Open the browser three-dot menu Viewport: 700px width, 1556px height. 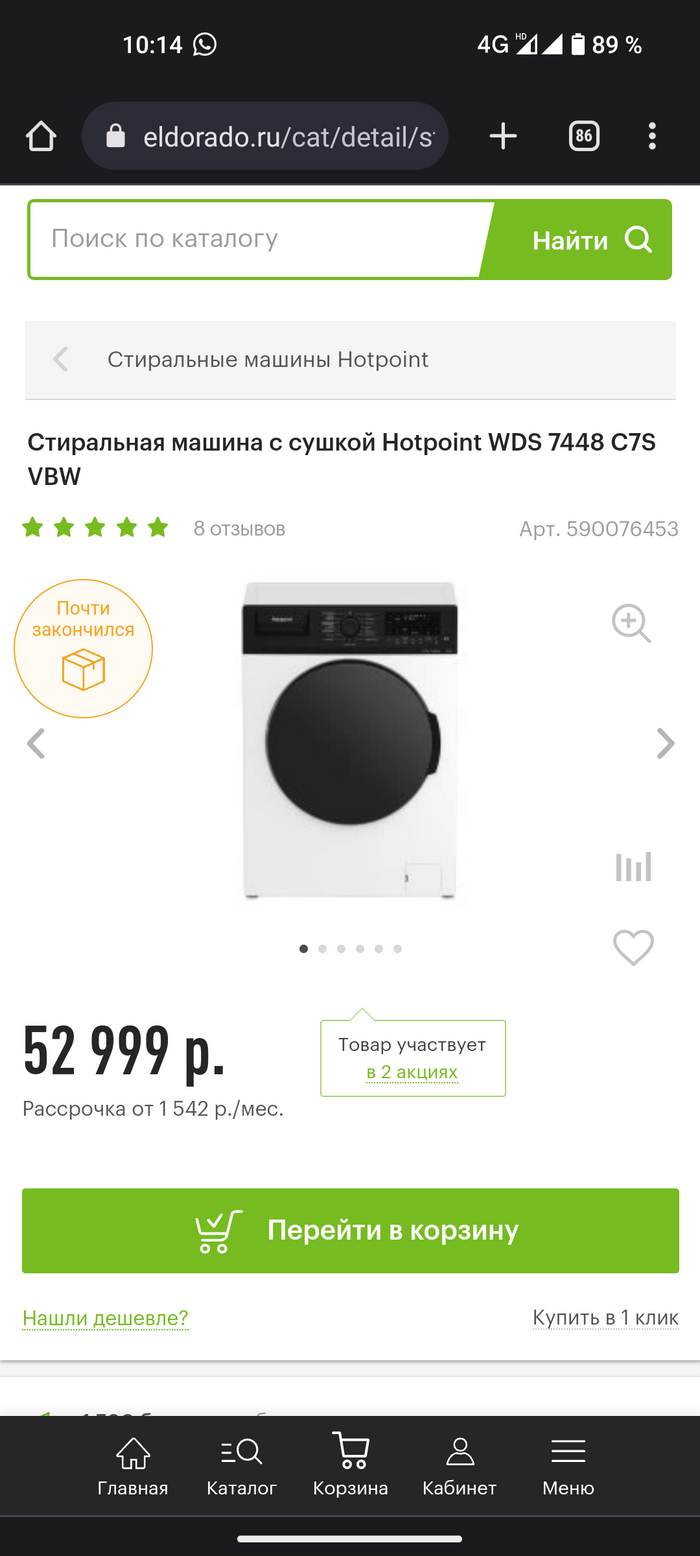(x=652, y=136)
